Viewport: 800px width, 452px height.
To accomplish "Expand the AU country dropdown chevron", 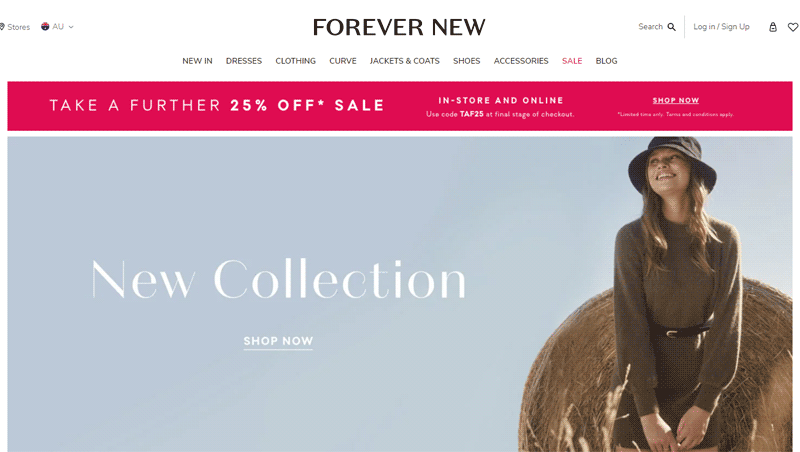I will click(71, 27).
